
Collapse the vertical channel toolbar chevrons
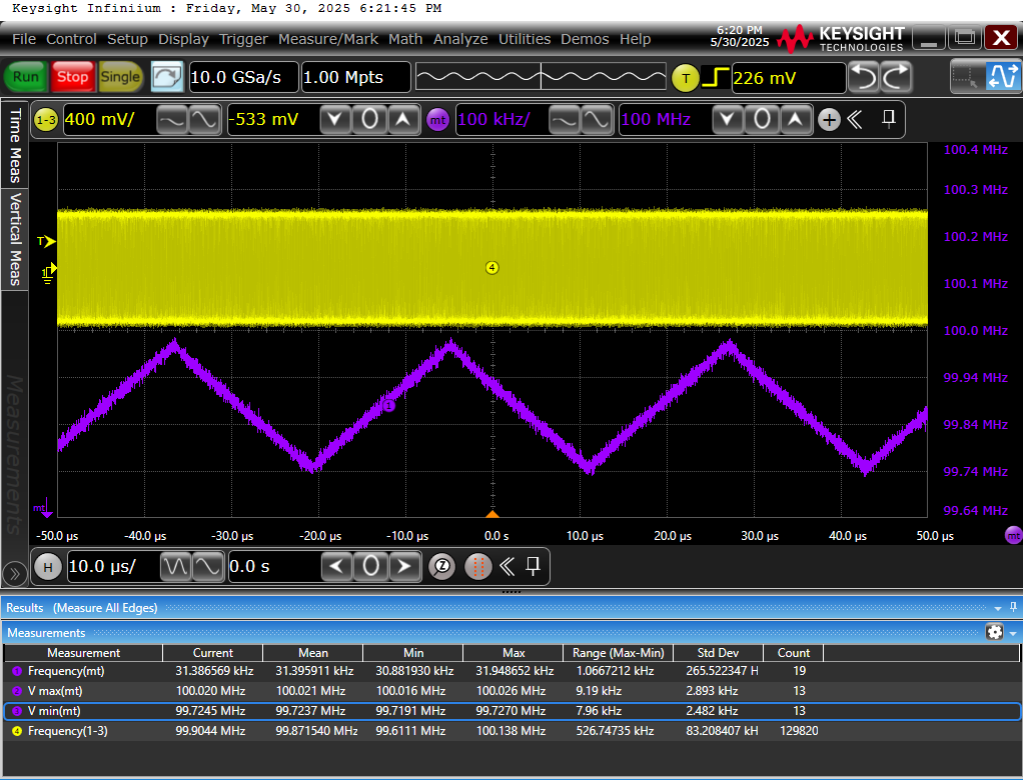(x=855, y=119)
